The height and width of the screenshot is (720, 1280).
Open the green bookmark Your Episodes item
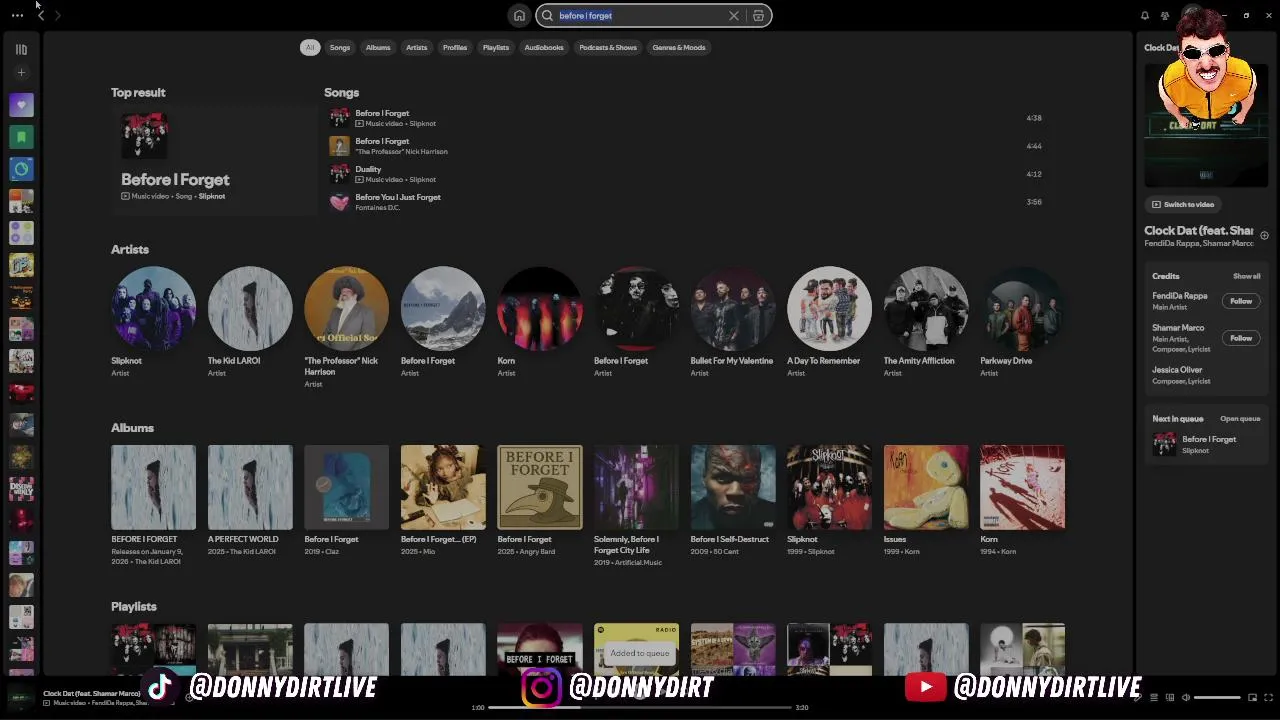(x=21, y=137)
